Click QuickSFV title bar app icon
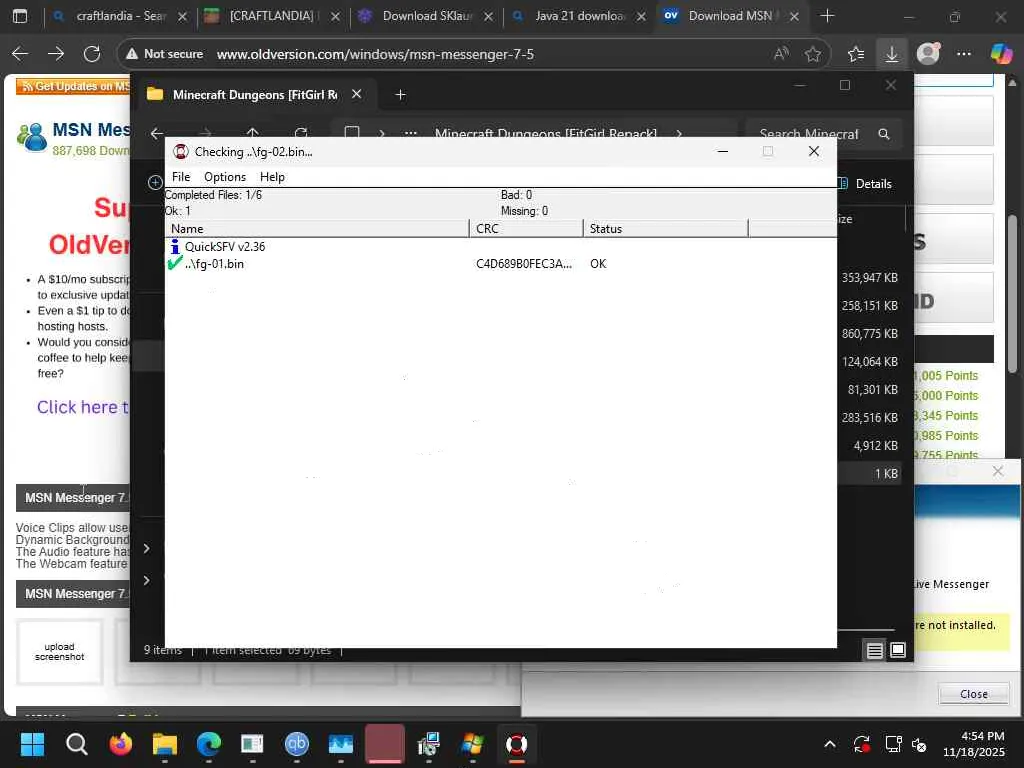Image resolution: width=1024 pixels, height=768 pixels. click(x=181, y=152)
